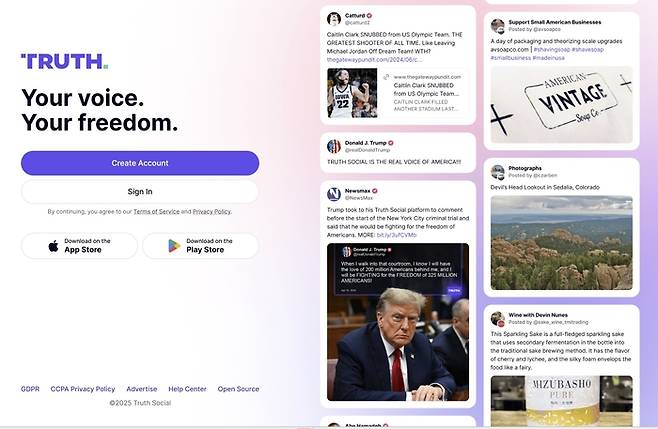Image resolution: width=658 pixels, height=429 pixels.
Task: Open the GDPR footer link
Action: click(30, 389)
